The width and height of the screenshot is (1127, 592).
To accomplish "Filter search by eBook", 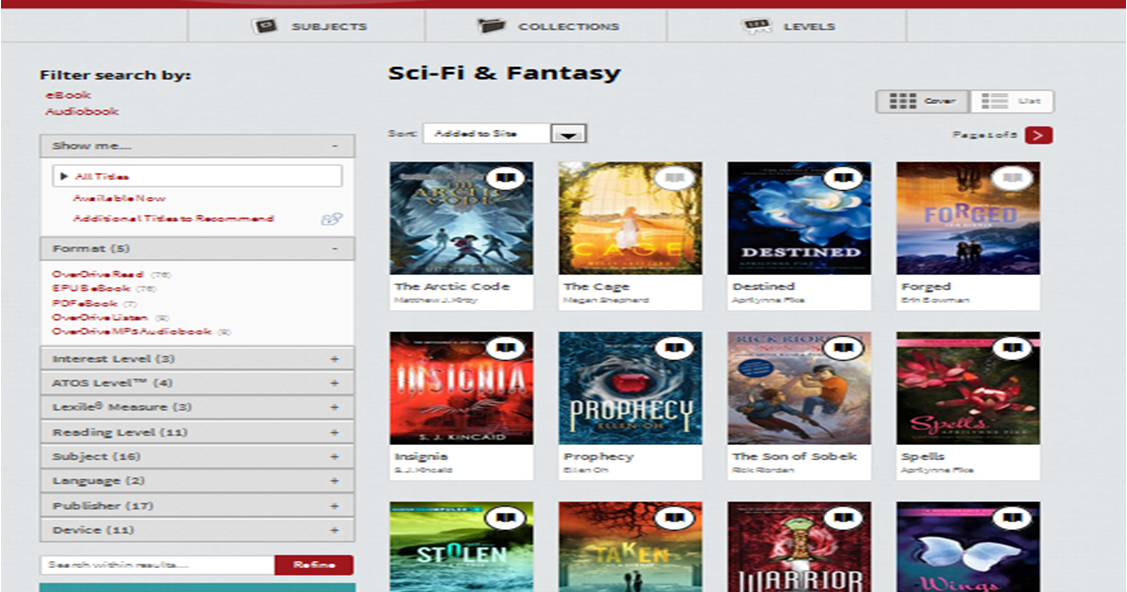I will [68, 95].
